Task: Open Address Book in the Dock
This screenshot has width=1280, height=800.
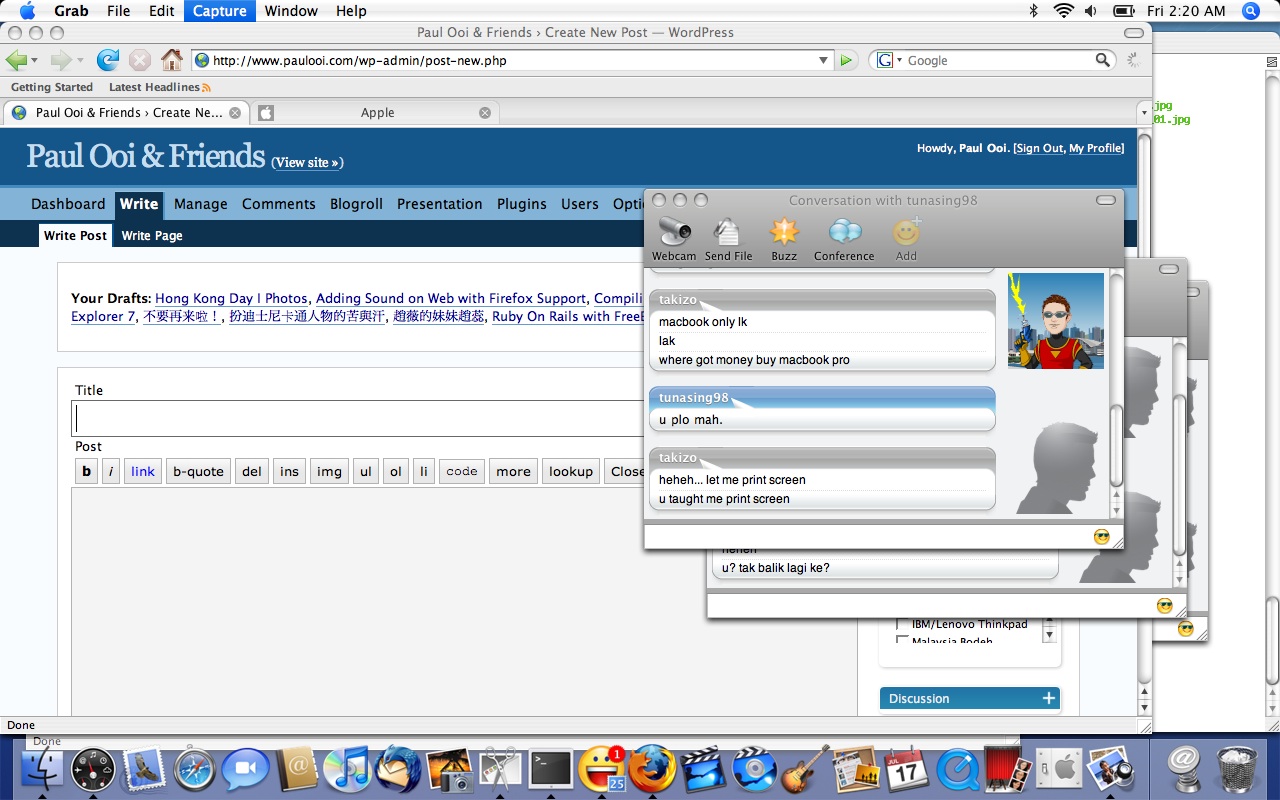Action: tap(297, 770)
